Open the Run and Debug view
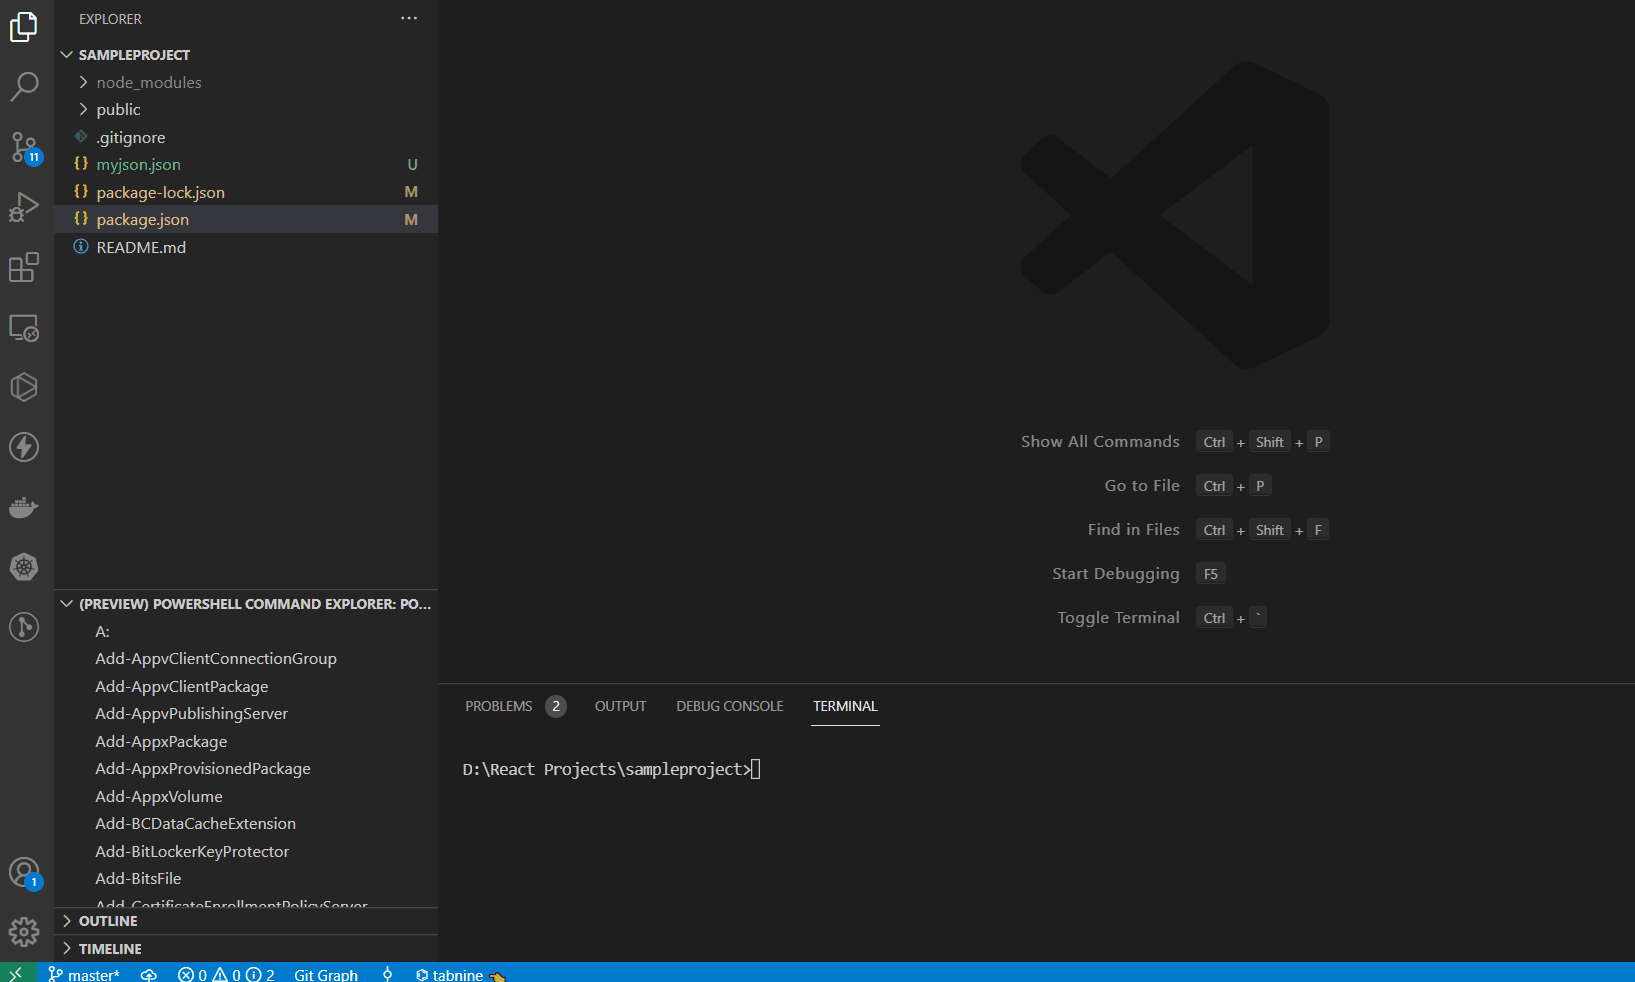Image resolution: width=1635 pixels, height=982 pixels. [x=24, y=207]
